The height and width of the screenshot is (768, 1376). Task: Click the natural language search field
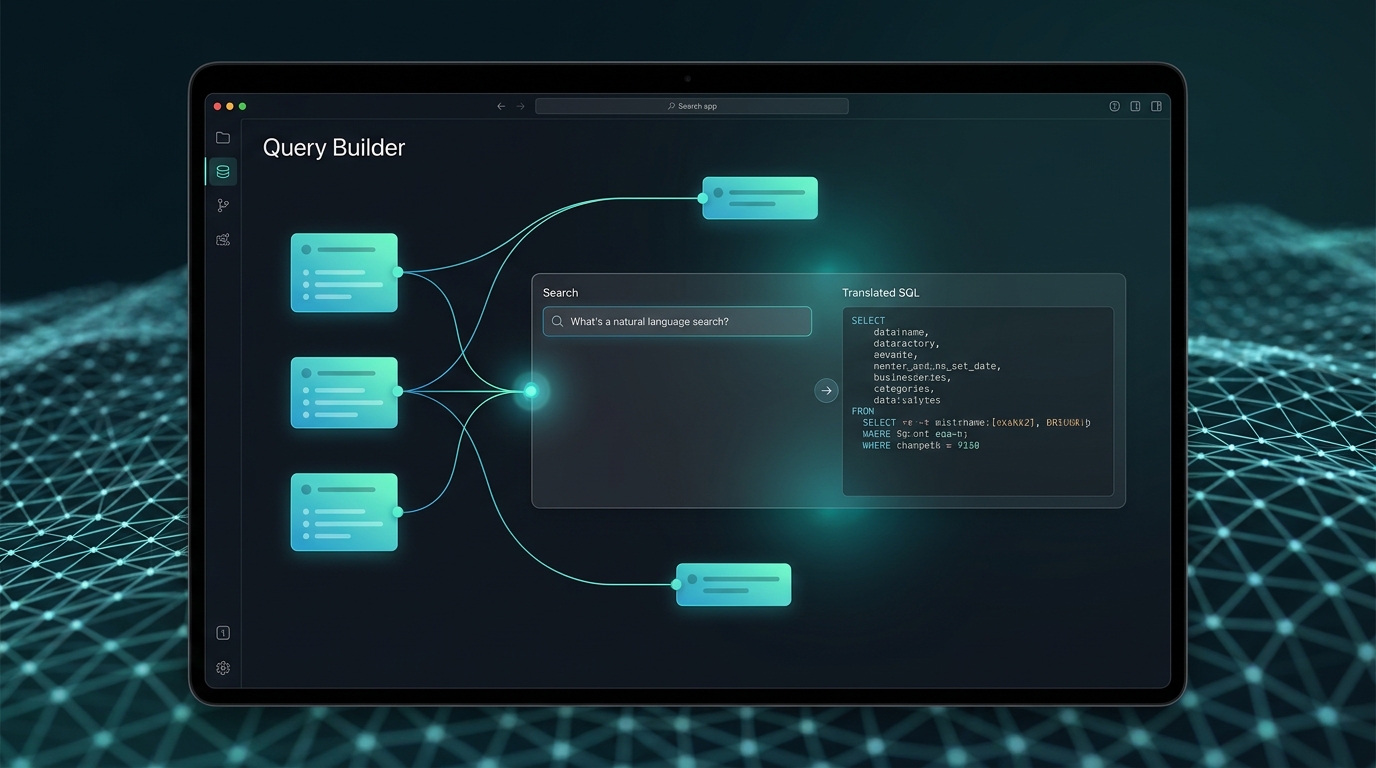coord(677,322)
